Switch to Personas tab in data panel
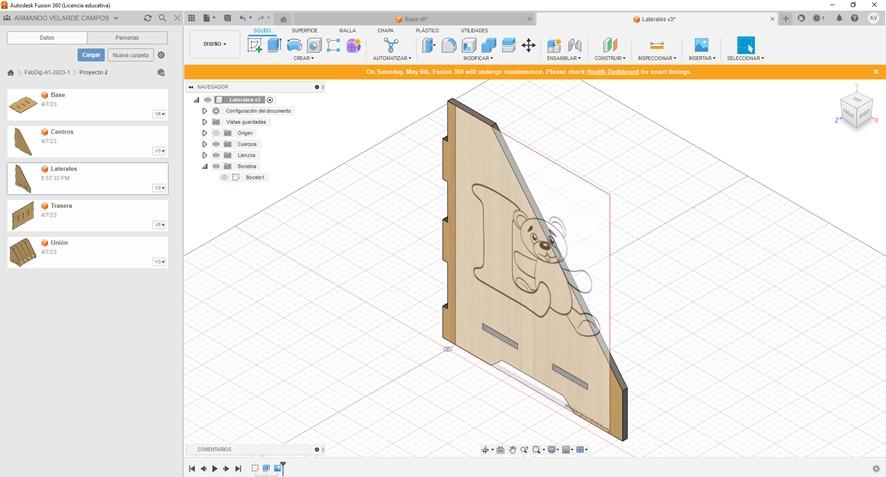 click(127, 37)
